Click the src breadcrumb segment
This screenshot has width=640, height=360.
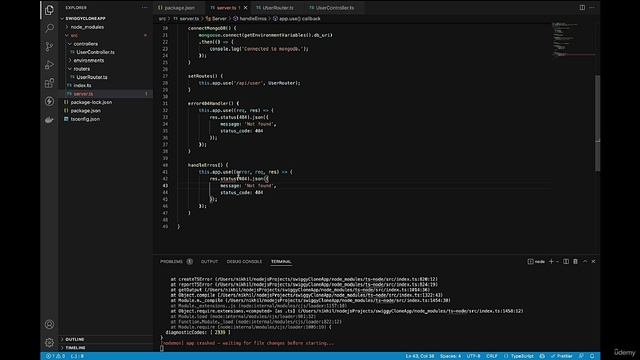(x=162, y=19)
